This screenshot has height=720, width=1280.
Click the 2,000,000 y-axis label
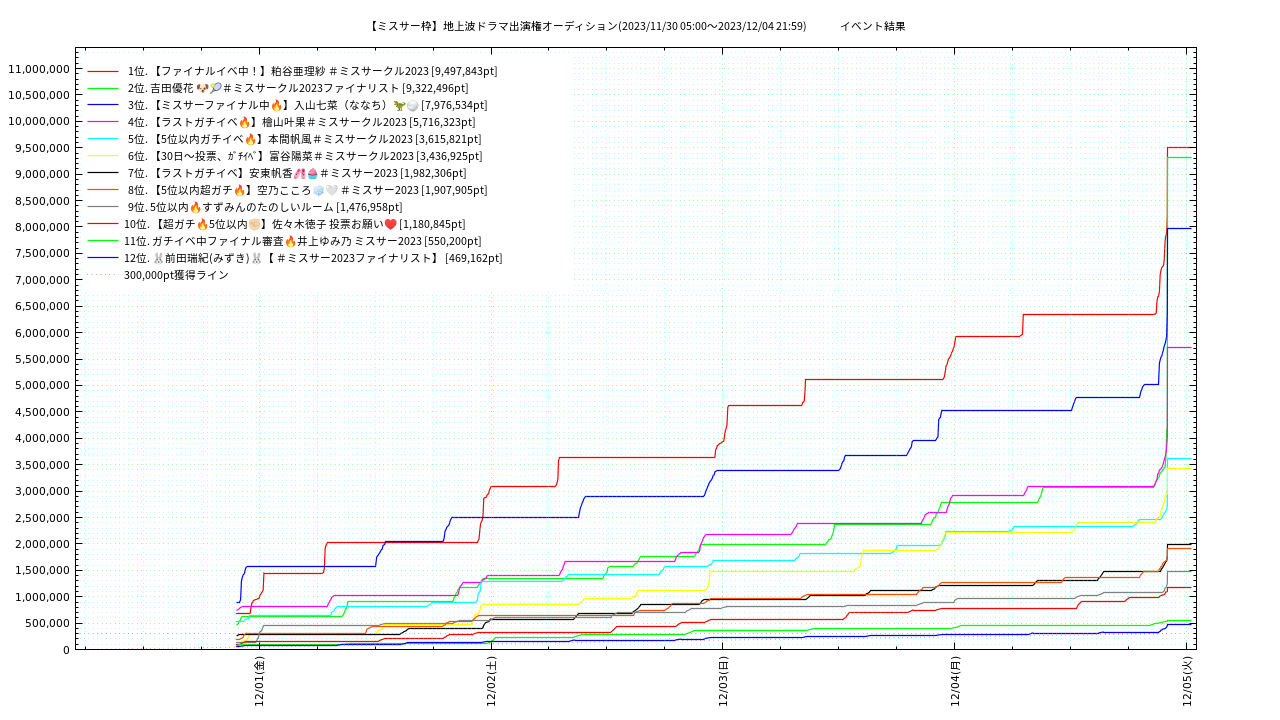41,544
